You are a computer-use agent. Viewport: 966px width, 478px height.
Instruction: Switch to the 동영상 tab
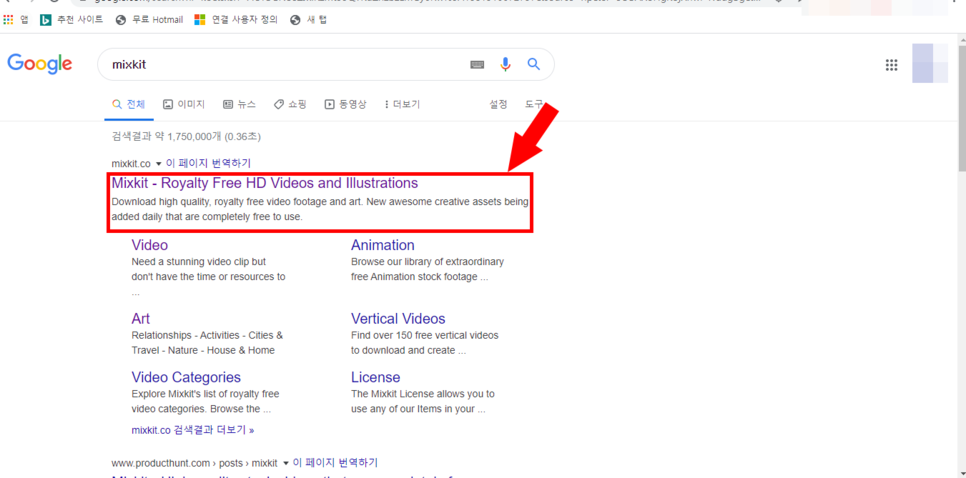[346, 105]
